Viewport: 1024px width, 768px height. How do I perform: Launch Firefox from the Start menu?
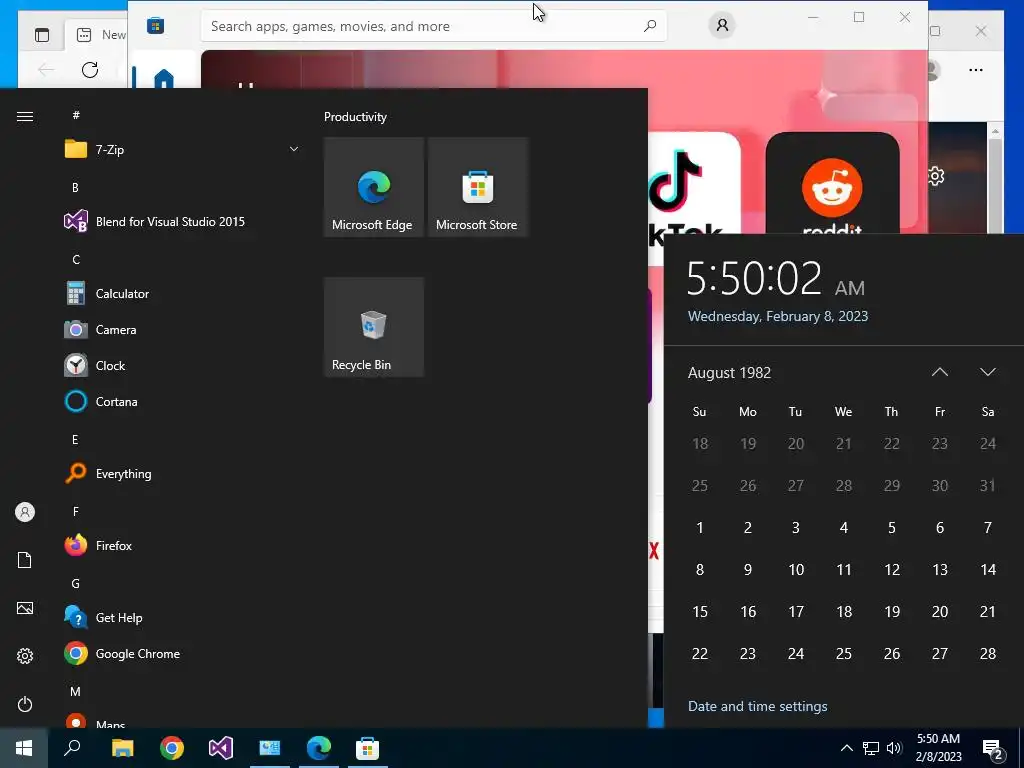coord(182,545)
